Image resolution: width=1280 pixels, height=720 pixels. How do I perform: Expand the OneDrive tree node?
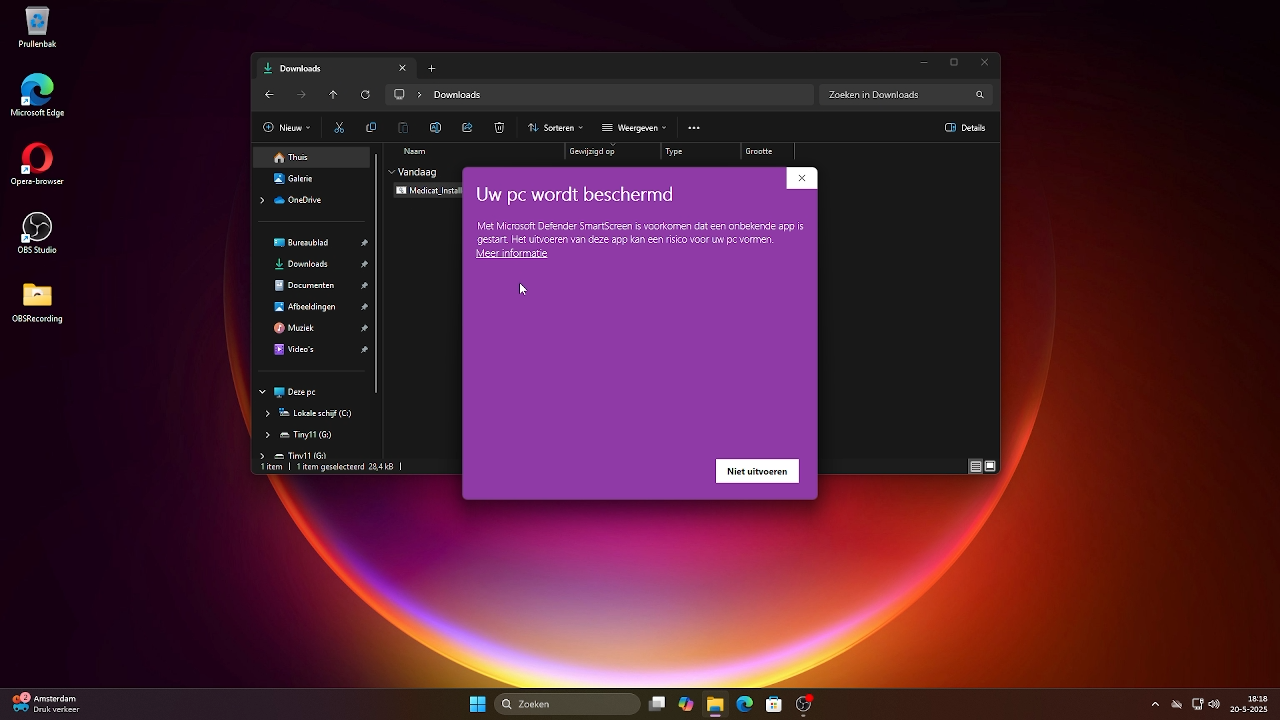point(262,200)
